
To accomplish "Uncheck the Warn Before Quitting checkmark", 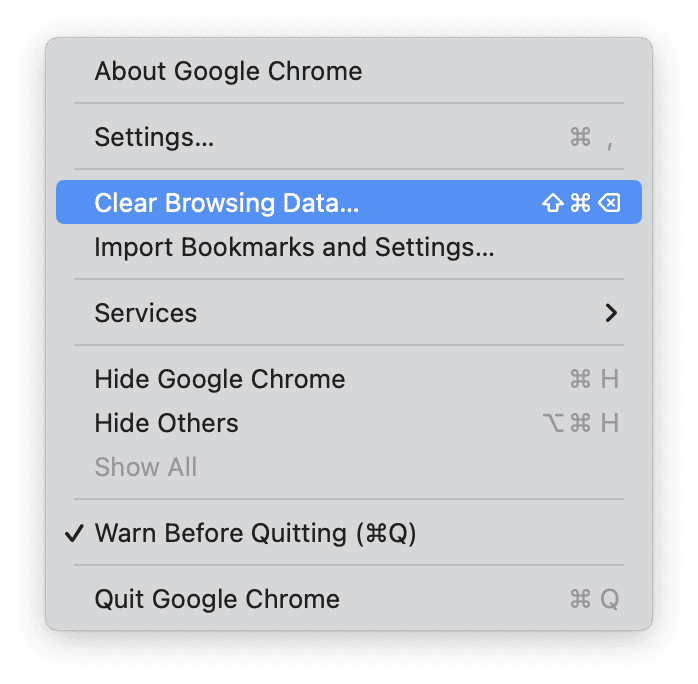I will [x=74, y=533].
